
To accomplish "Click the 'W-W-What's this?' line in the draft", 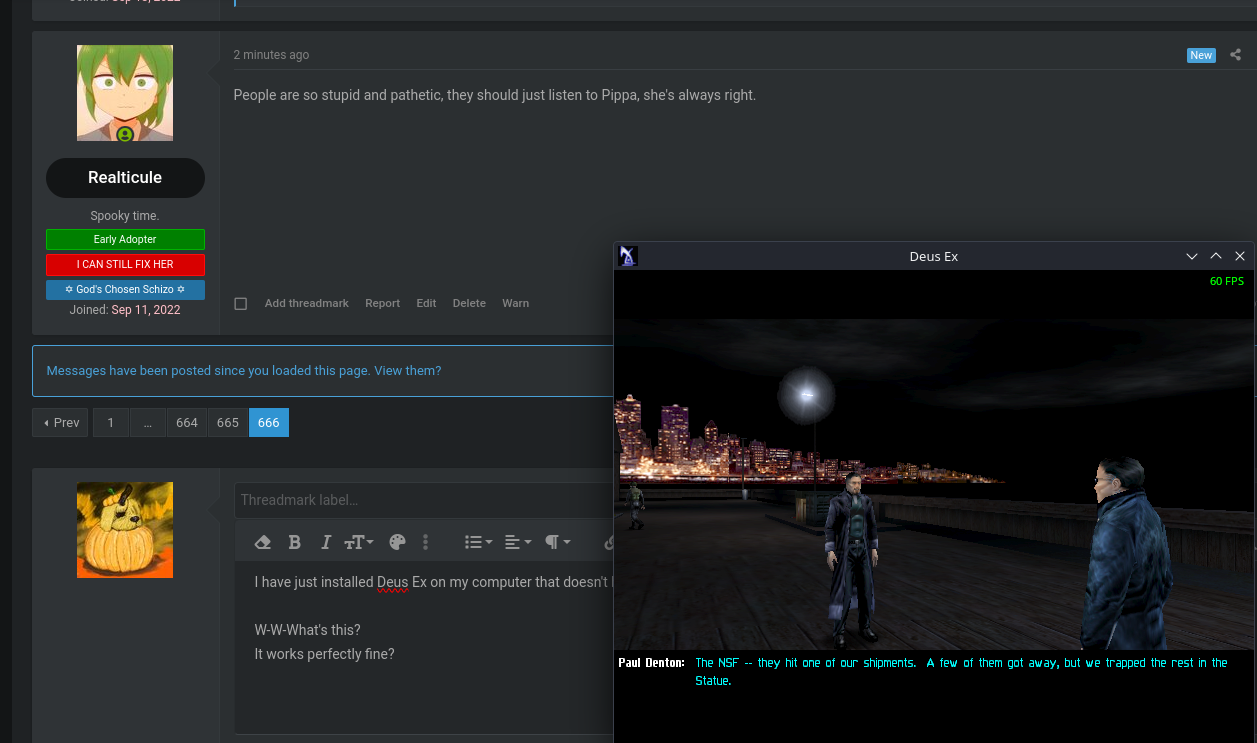I will (x=308, y=630).
